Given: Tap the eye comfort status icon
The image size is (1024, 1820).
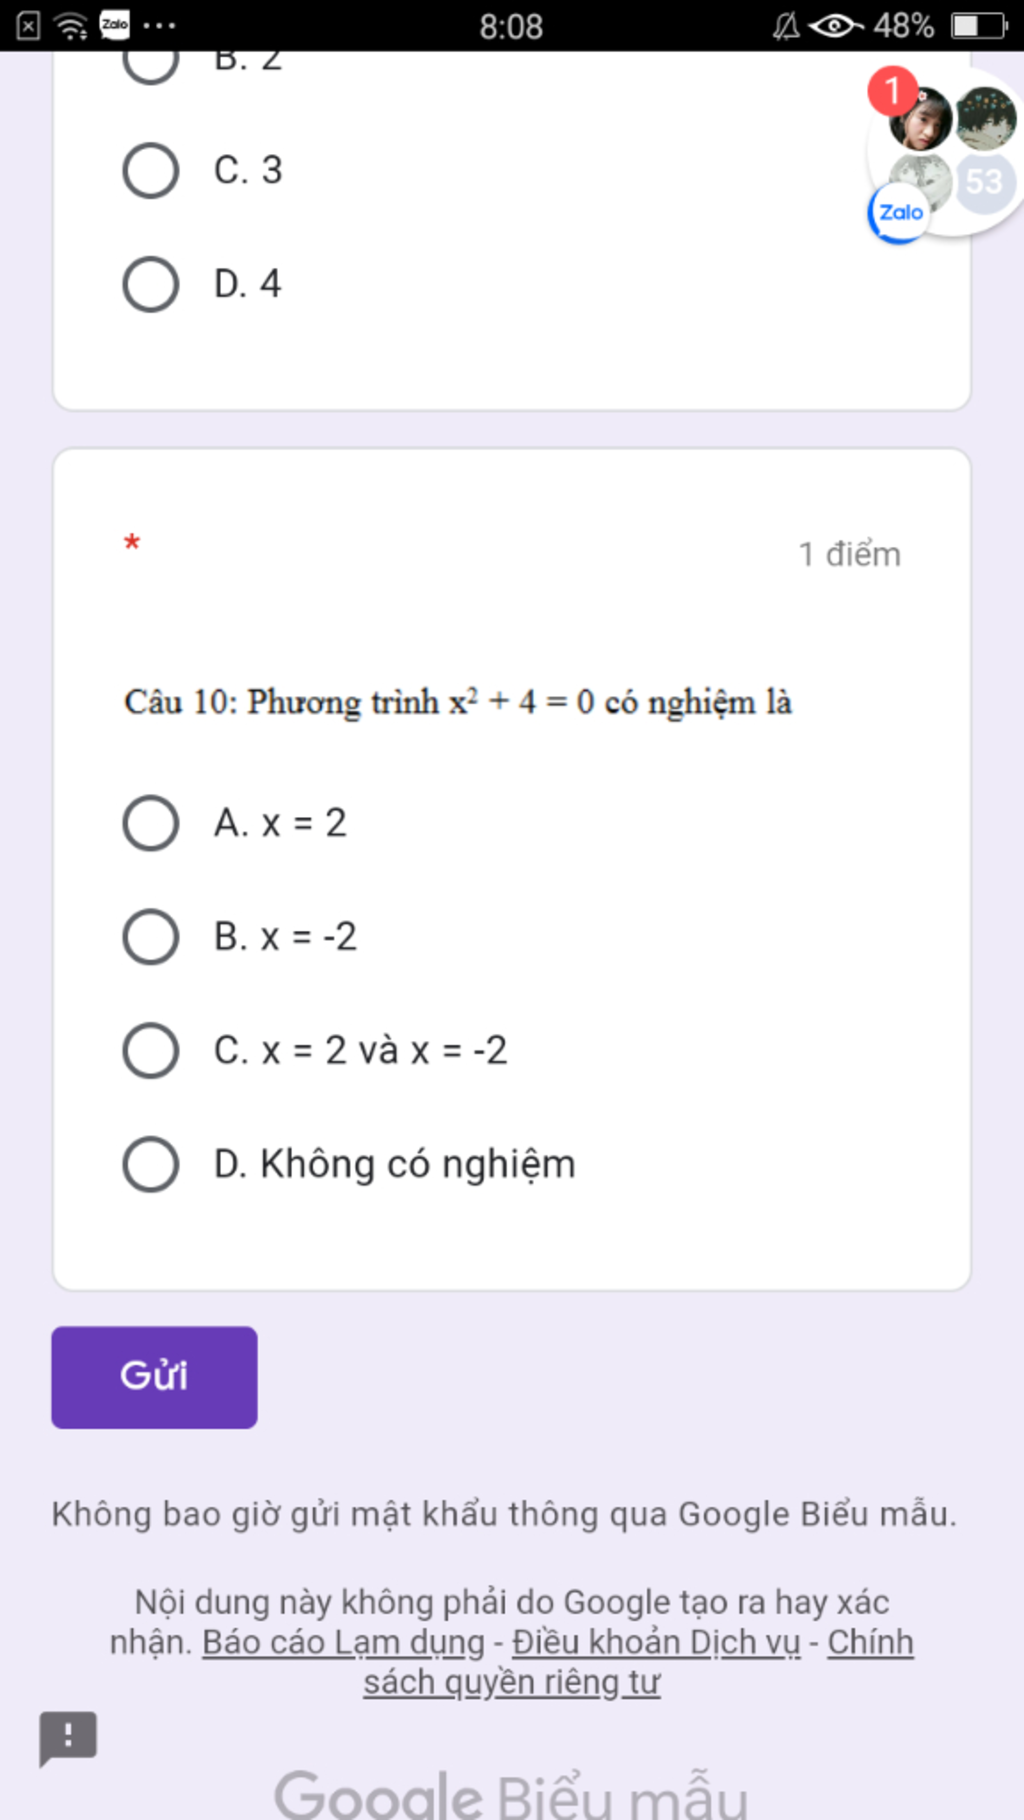Looking at the screenshot, I should point(835,25).
